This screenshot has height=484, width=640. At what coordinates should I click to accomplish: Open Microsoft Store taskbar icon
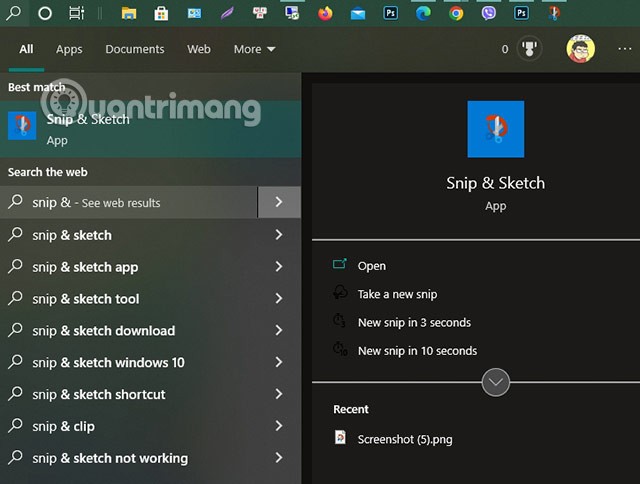[x=161, y=13]
